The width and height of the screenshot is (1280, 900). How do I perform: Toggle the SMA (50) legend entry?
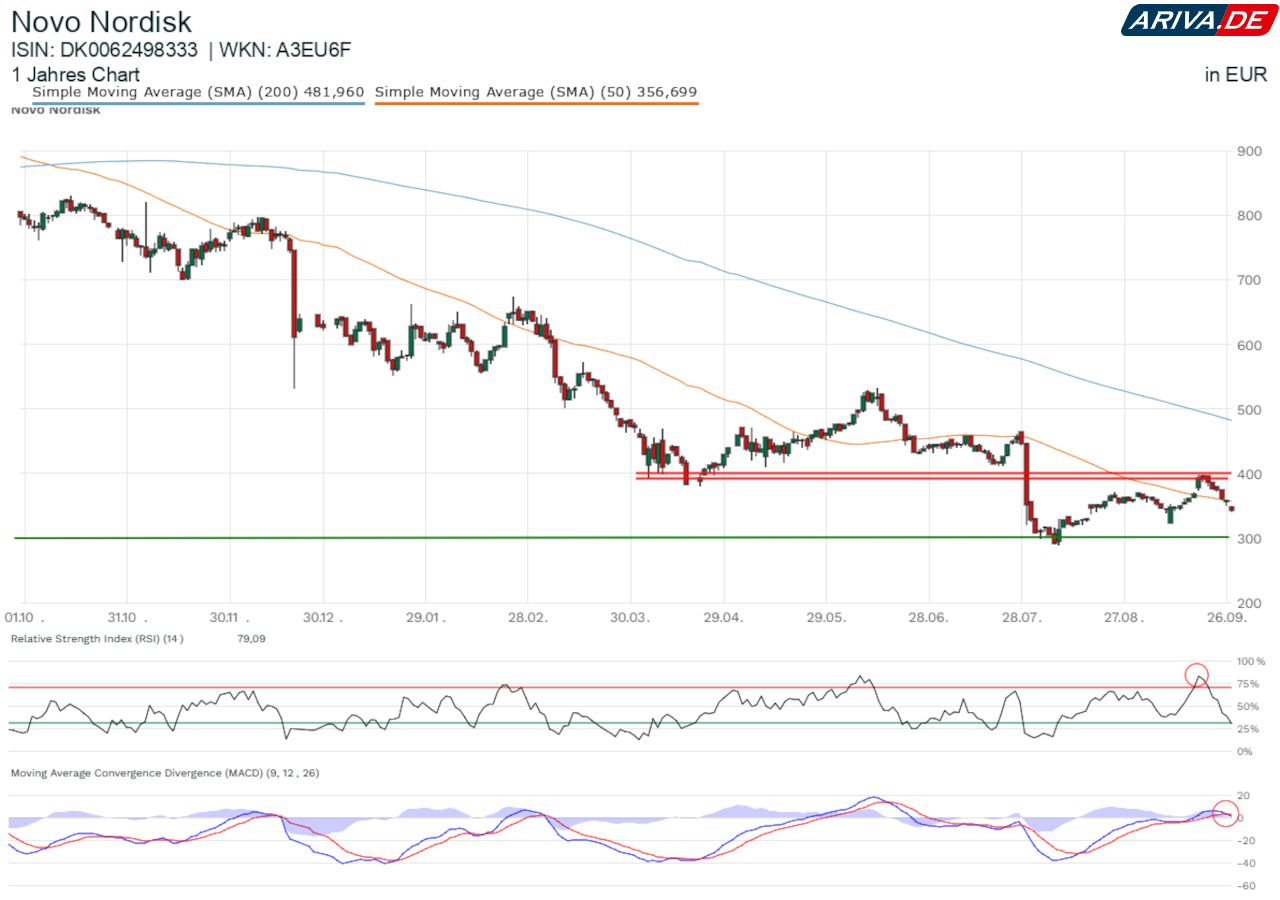tap(536, 92)
